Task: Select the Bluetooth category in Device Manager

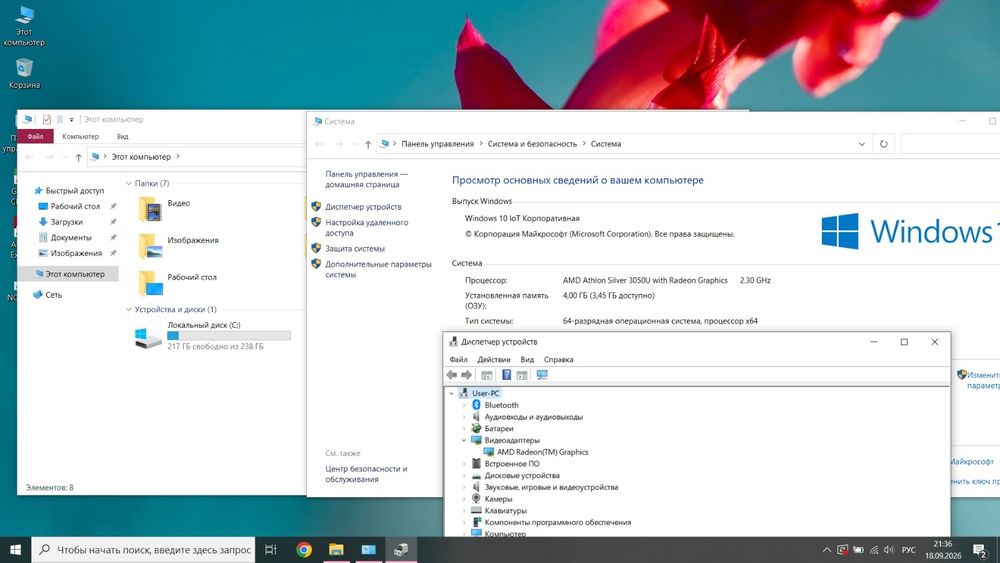Action: coord(501,405)
